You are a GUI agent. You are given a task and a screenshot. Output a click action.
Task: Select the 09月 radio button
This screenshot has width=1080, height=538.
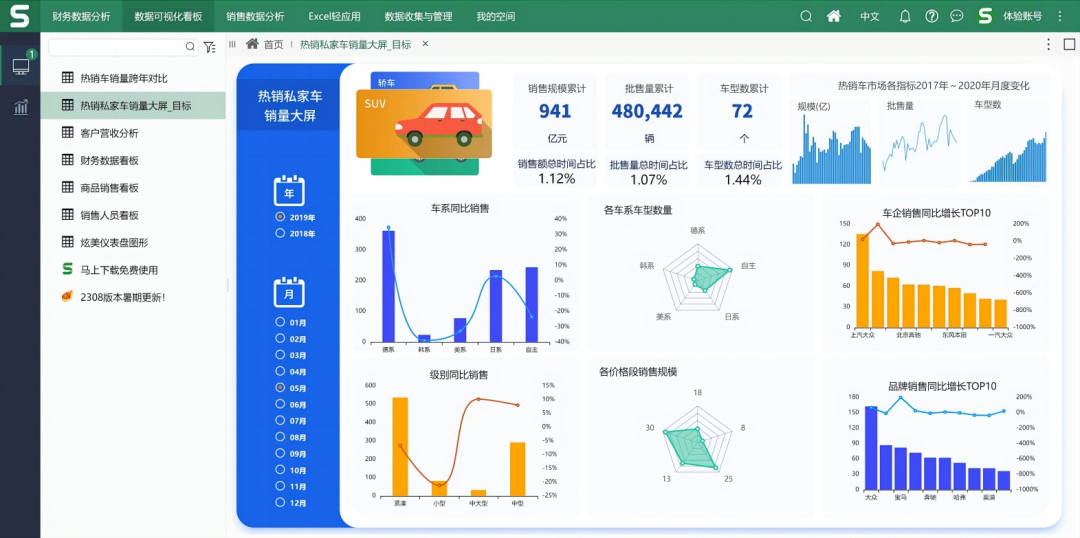280,453
